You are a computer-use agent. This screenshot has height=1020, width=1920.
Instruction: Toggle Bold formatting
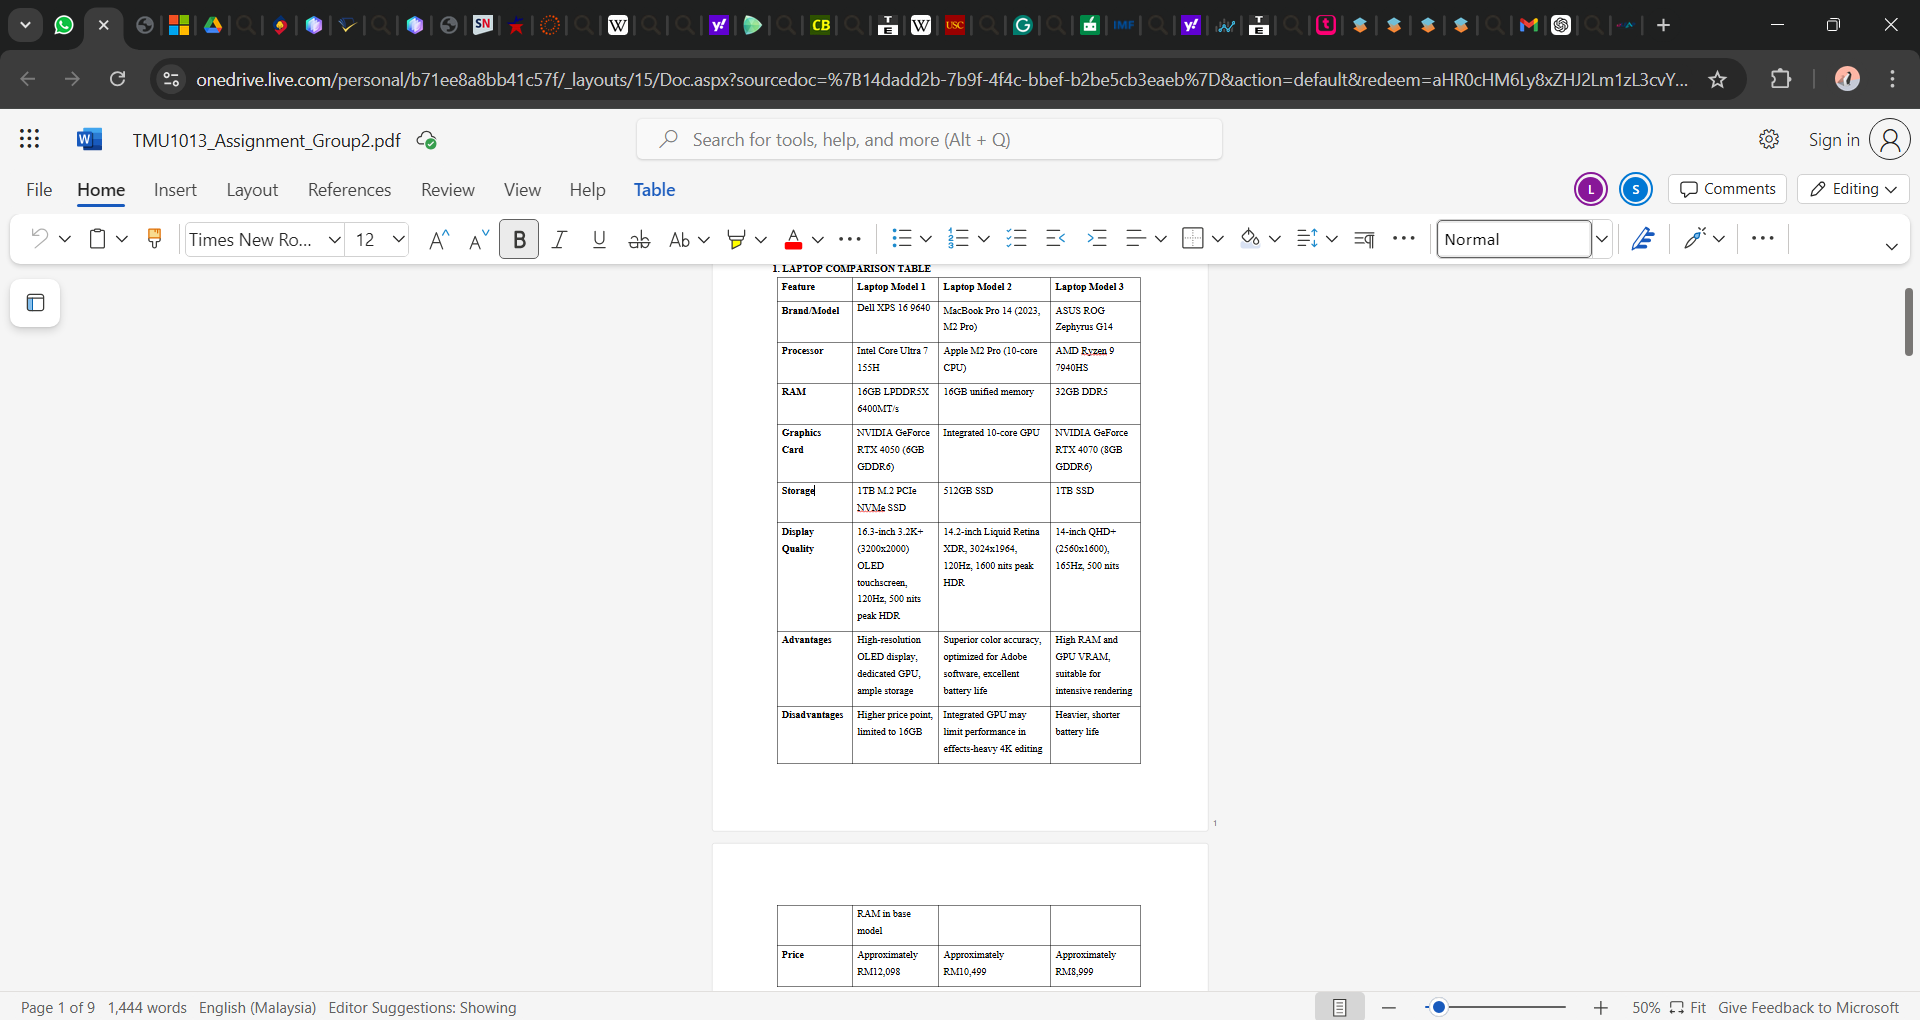[519, 239]
